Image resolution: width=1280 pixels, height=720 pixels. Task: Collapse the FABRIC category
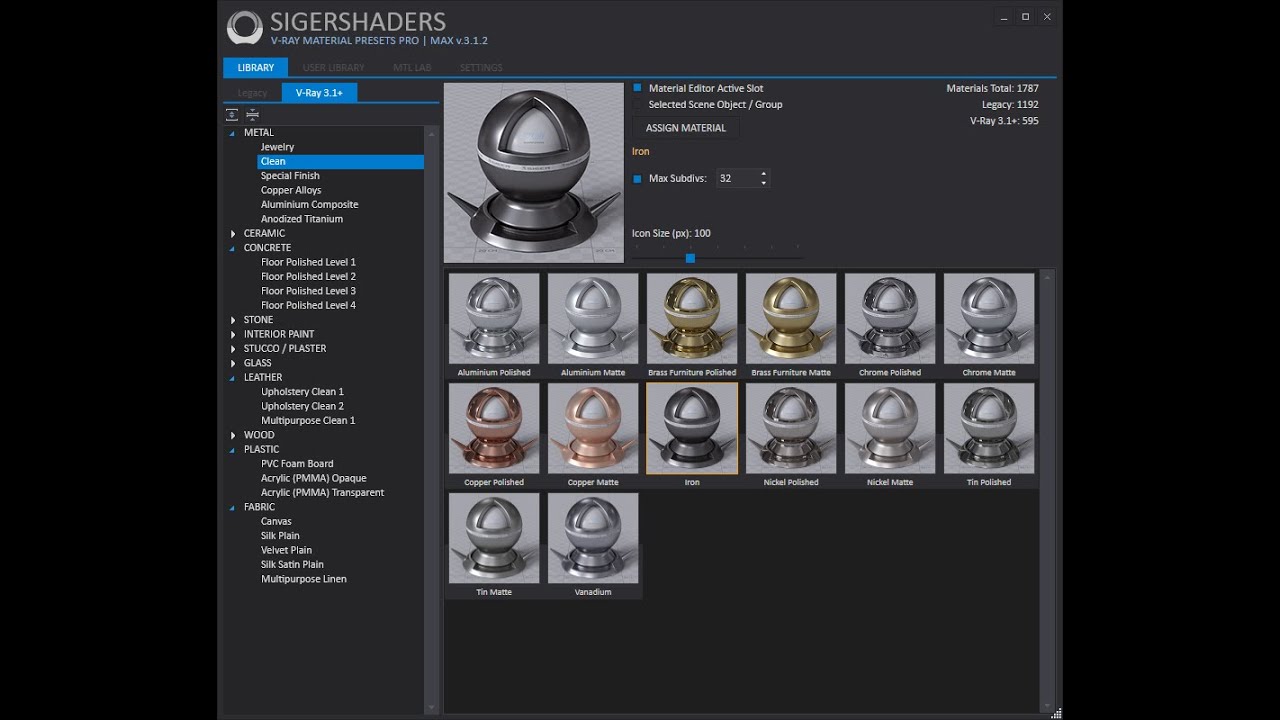coord(232,507)
